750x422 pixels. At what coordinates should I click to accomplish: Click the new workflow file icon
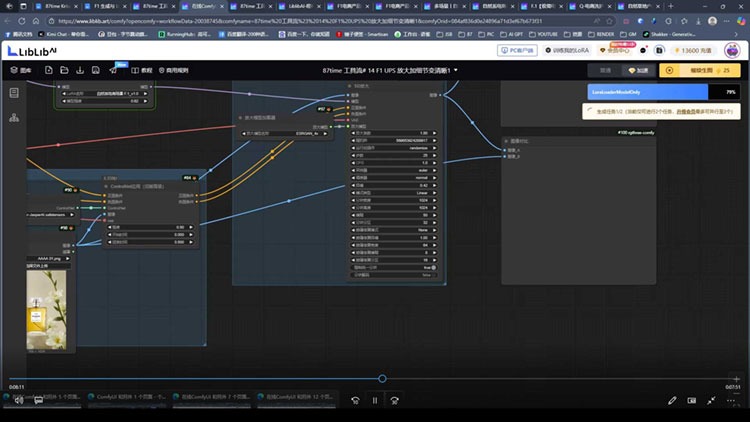pos(48,71)
